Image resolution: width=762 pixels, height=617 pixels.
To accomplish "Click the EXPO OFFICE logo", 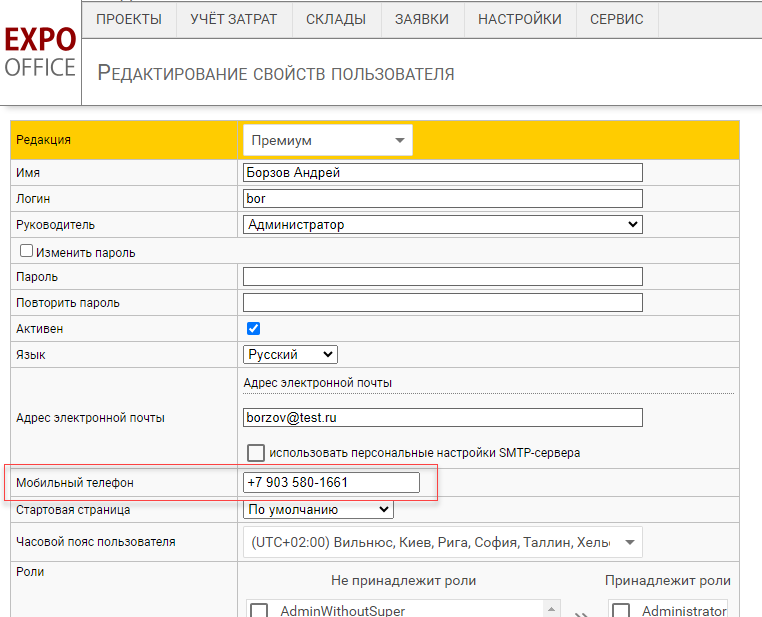I will pos(40,53).
